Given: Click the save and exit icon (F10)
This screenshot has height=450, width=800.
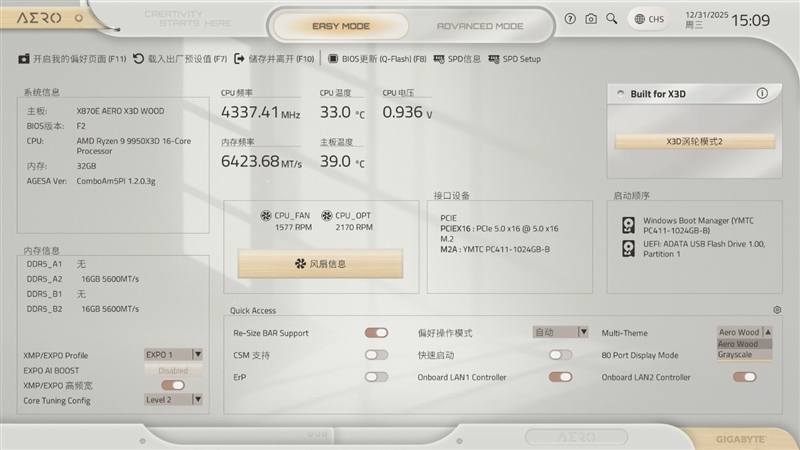Looking at the screenshot, I should (239, 59).
